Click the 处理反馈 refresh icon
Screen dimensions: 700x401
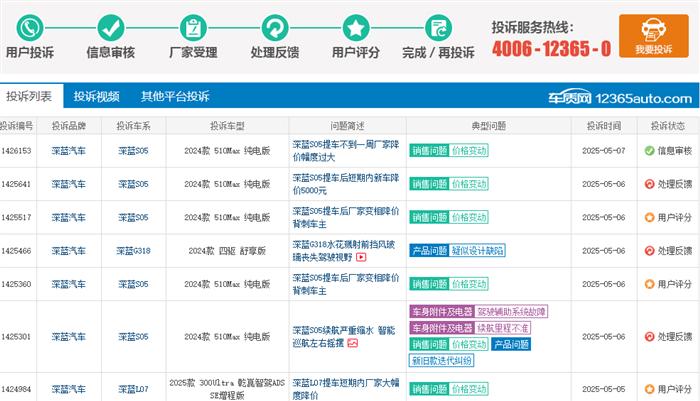tap(274, 27)
